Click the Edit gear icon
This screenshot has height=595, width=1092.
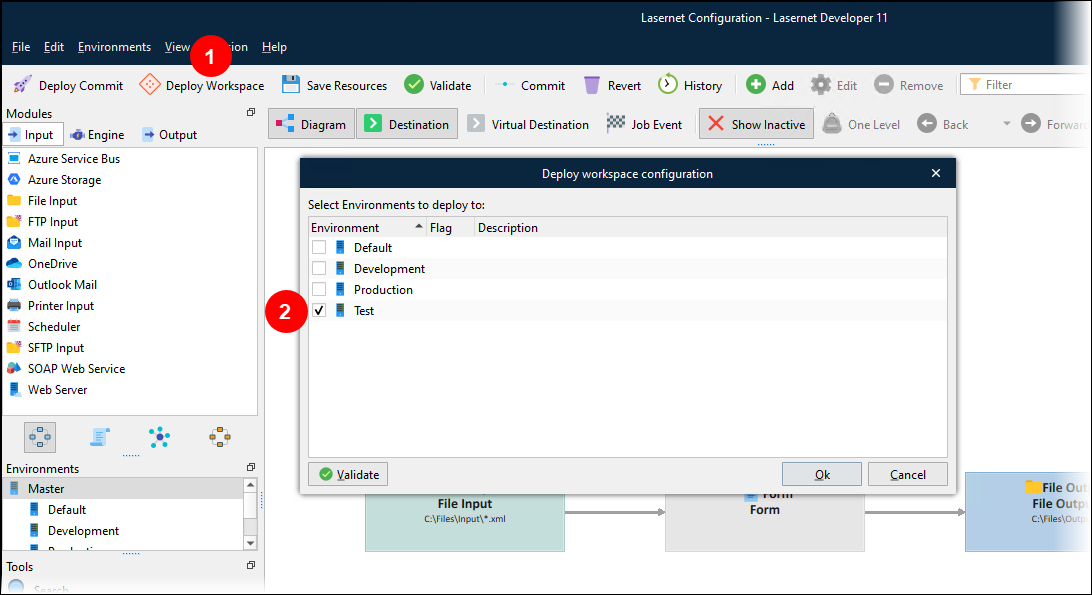coord(821,85)
